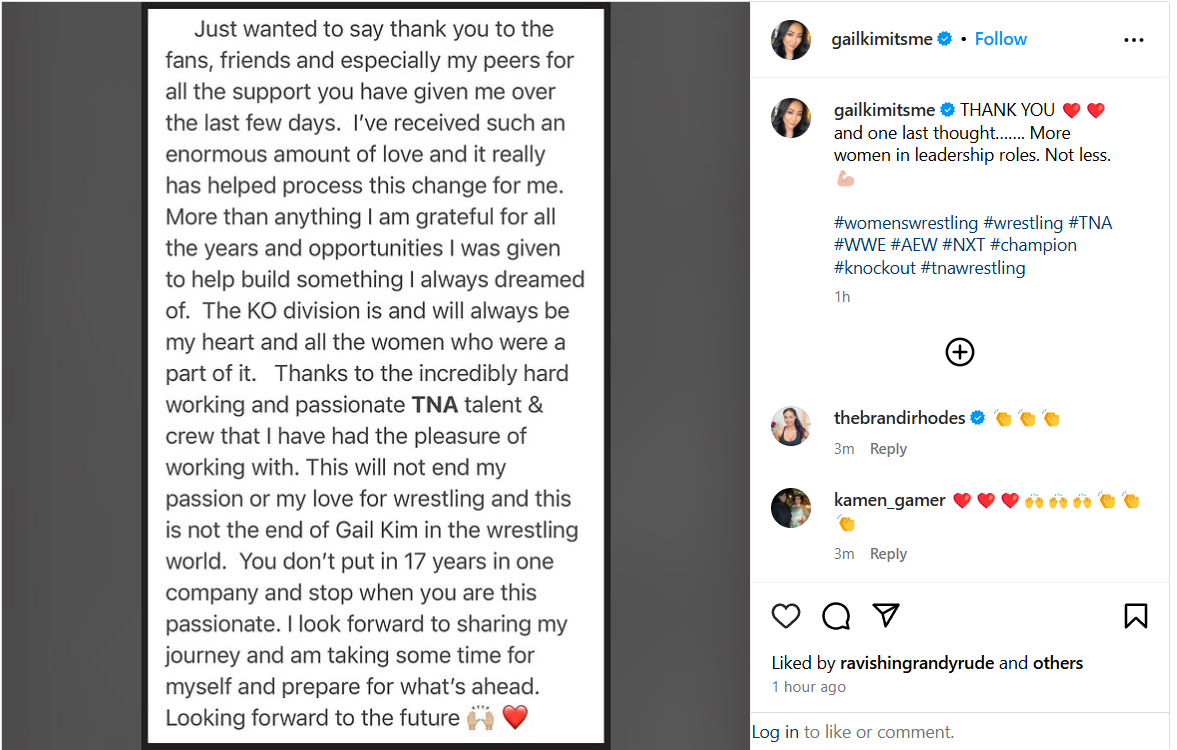Reply to kamen_gamer comment
This screenshot has height=750, width=1177.
point(888,554)
